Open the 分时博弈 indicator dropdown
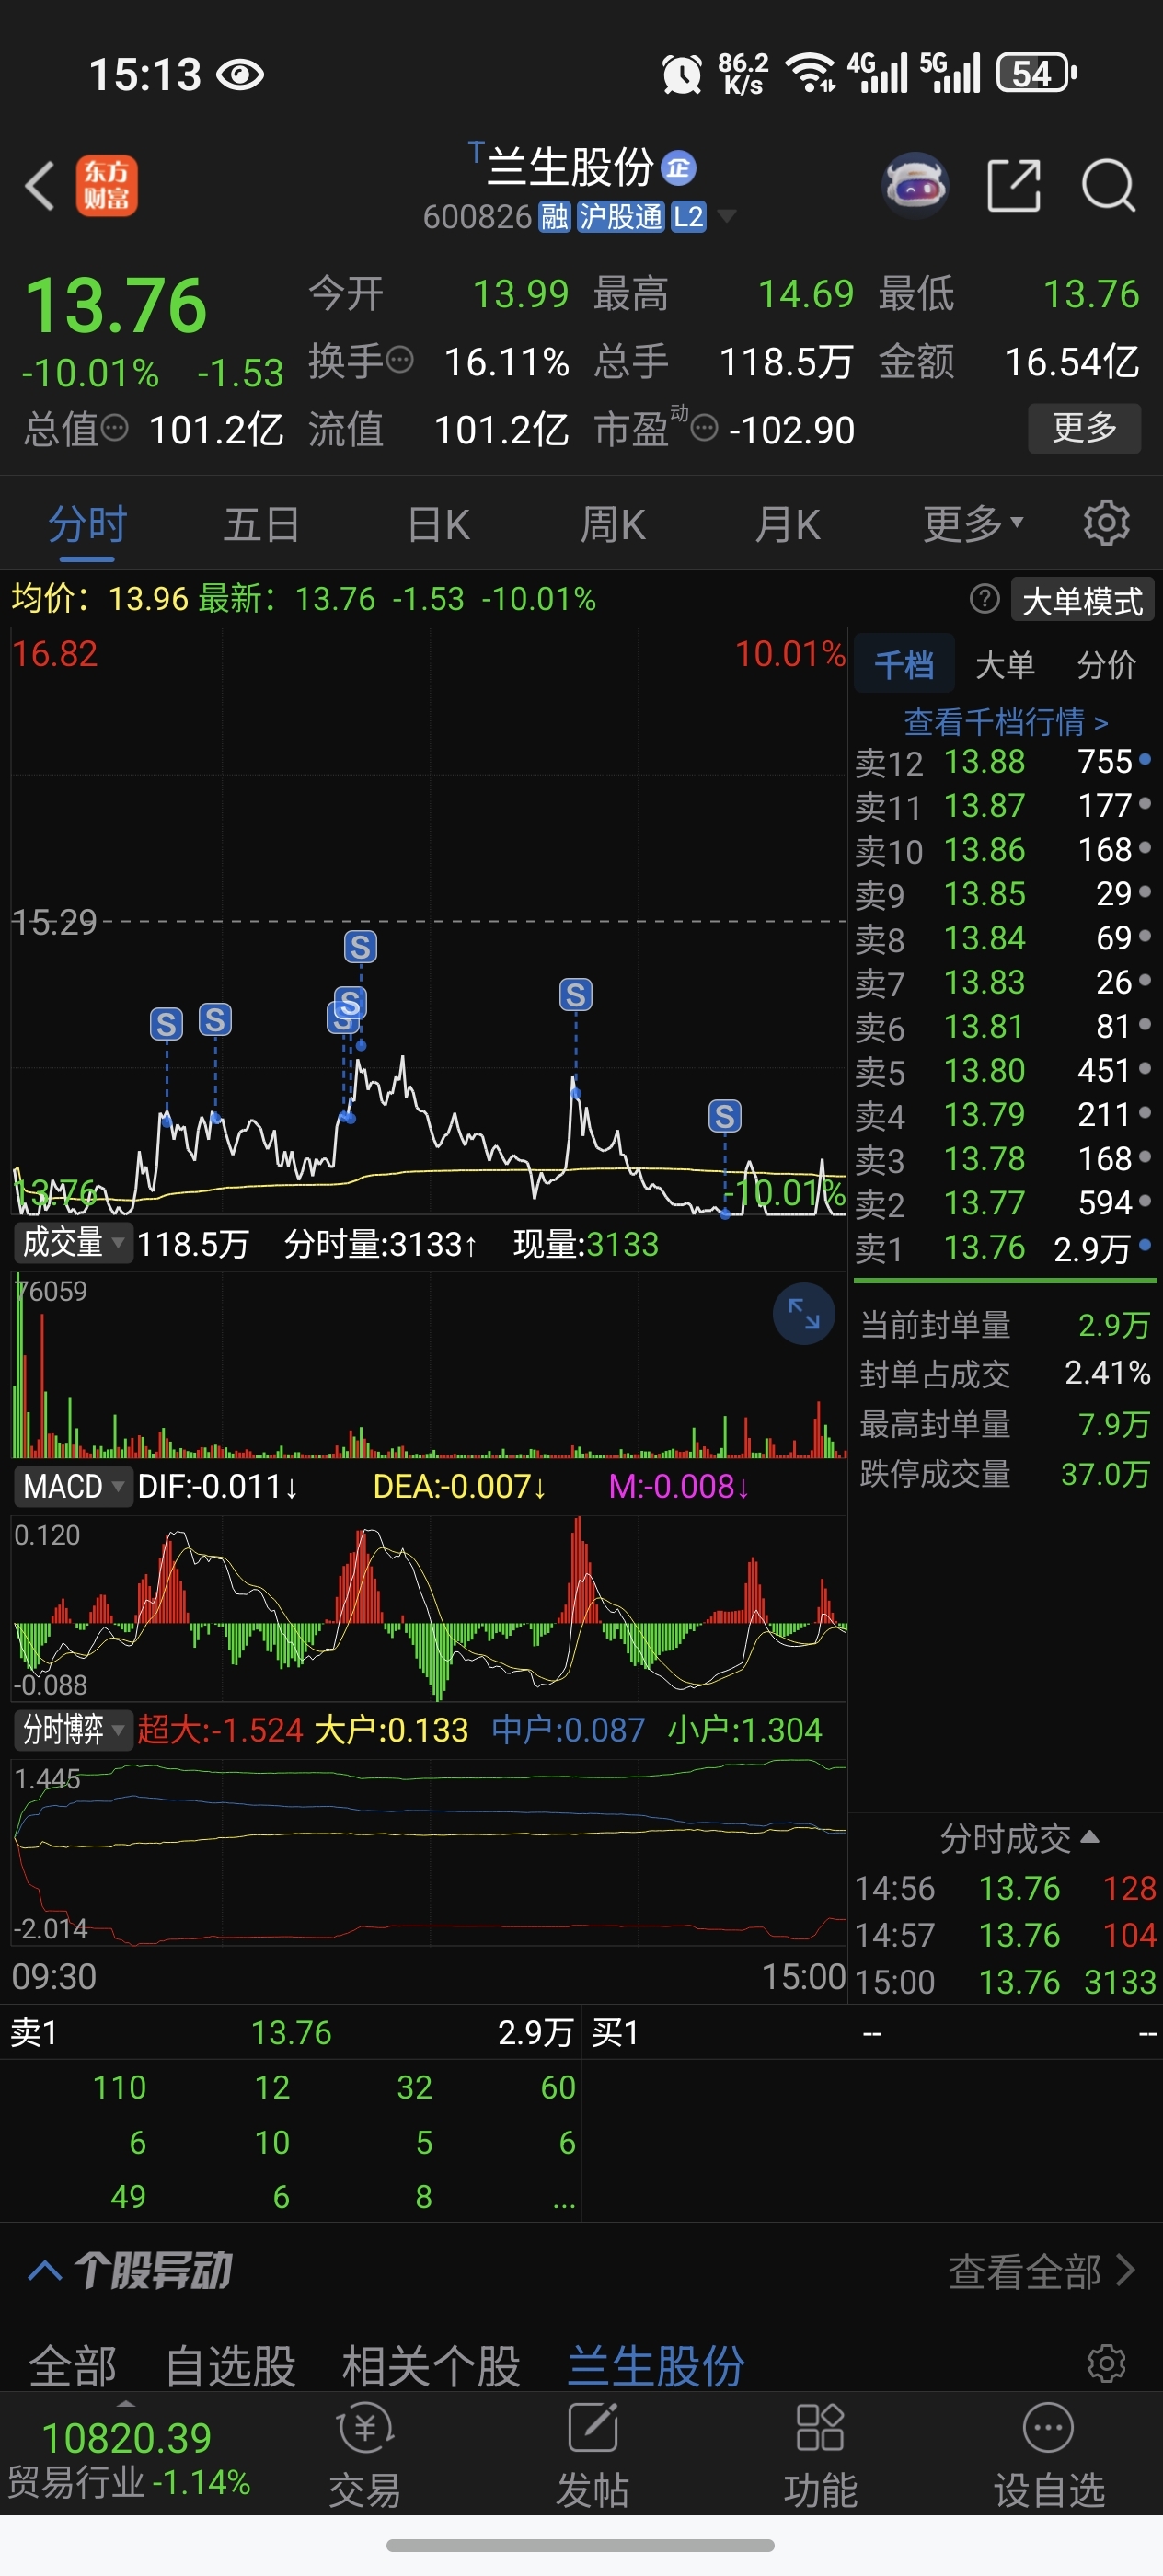The width and height of the screenshot is (1163, 2576). coord(73,1729)
